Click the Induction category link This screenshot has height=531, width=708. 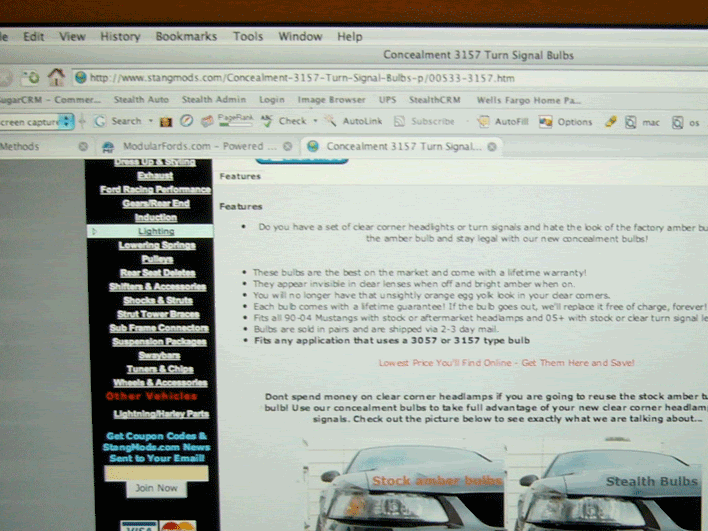tap(155, 217)
